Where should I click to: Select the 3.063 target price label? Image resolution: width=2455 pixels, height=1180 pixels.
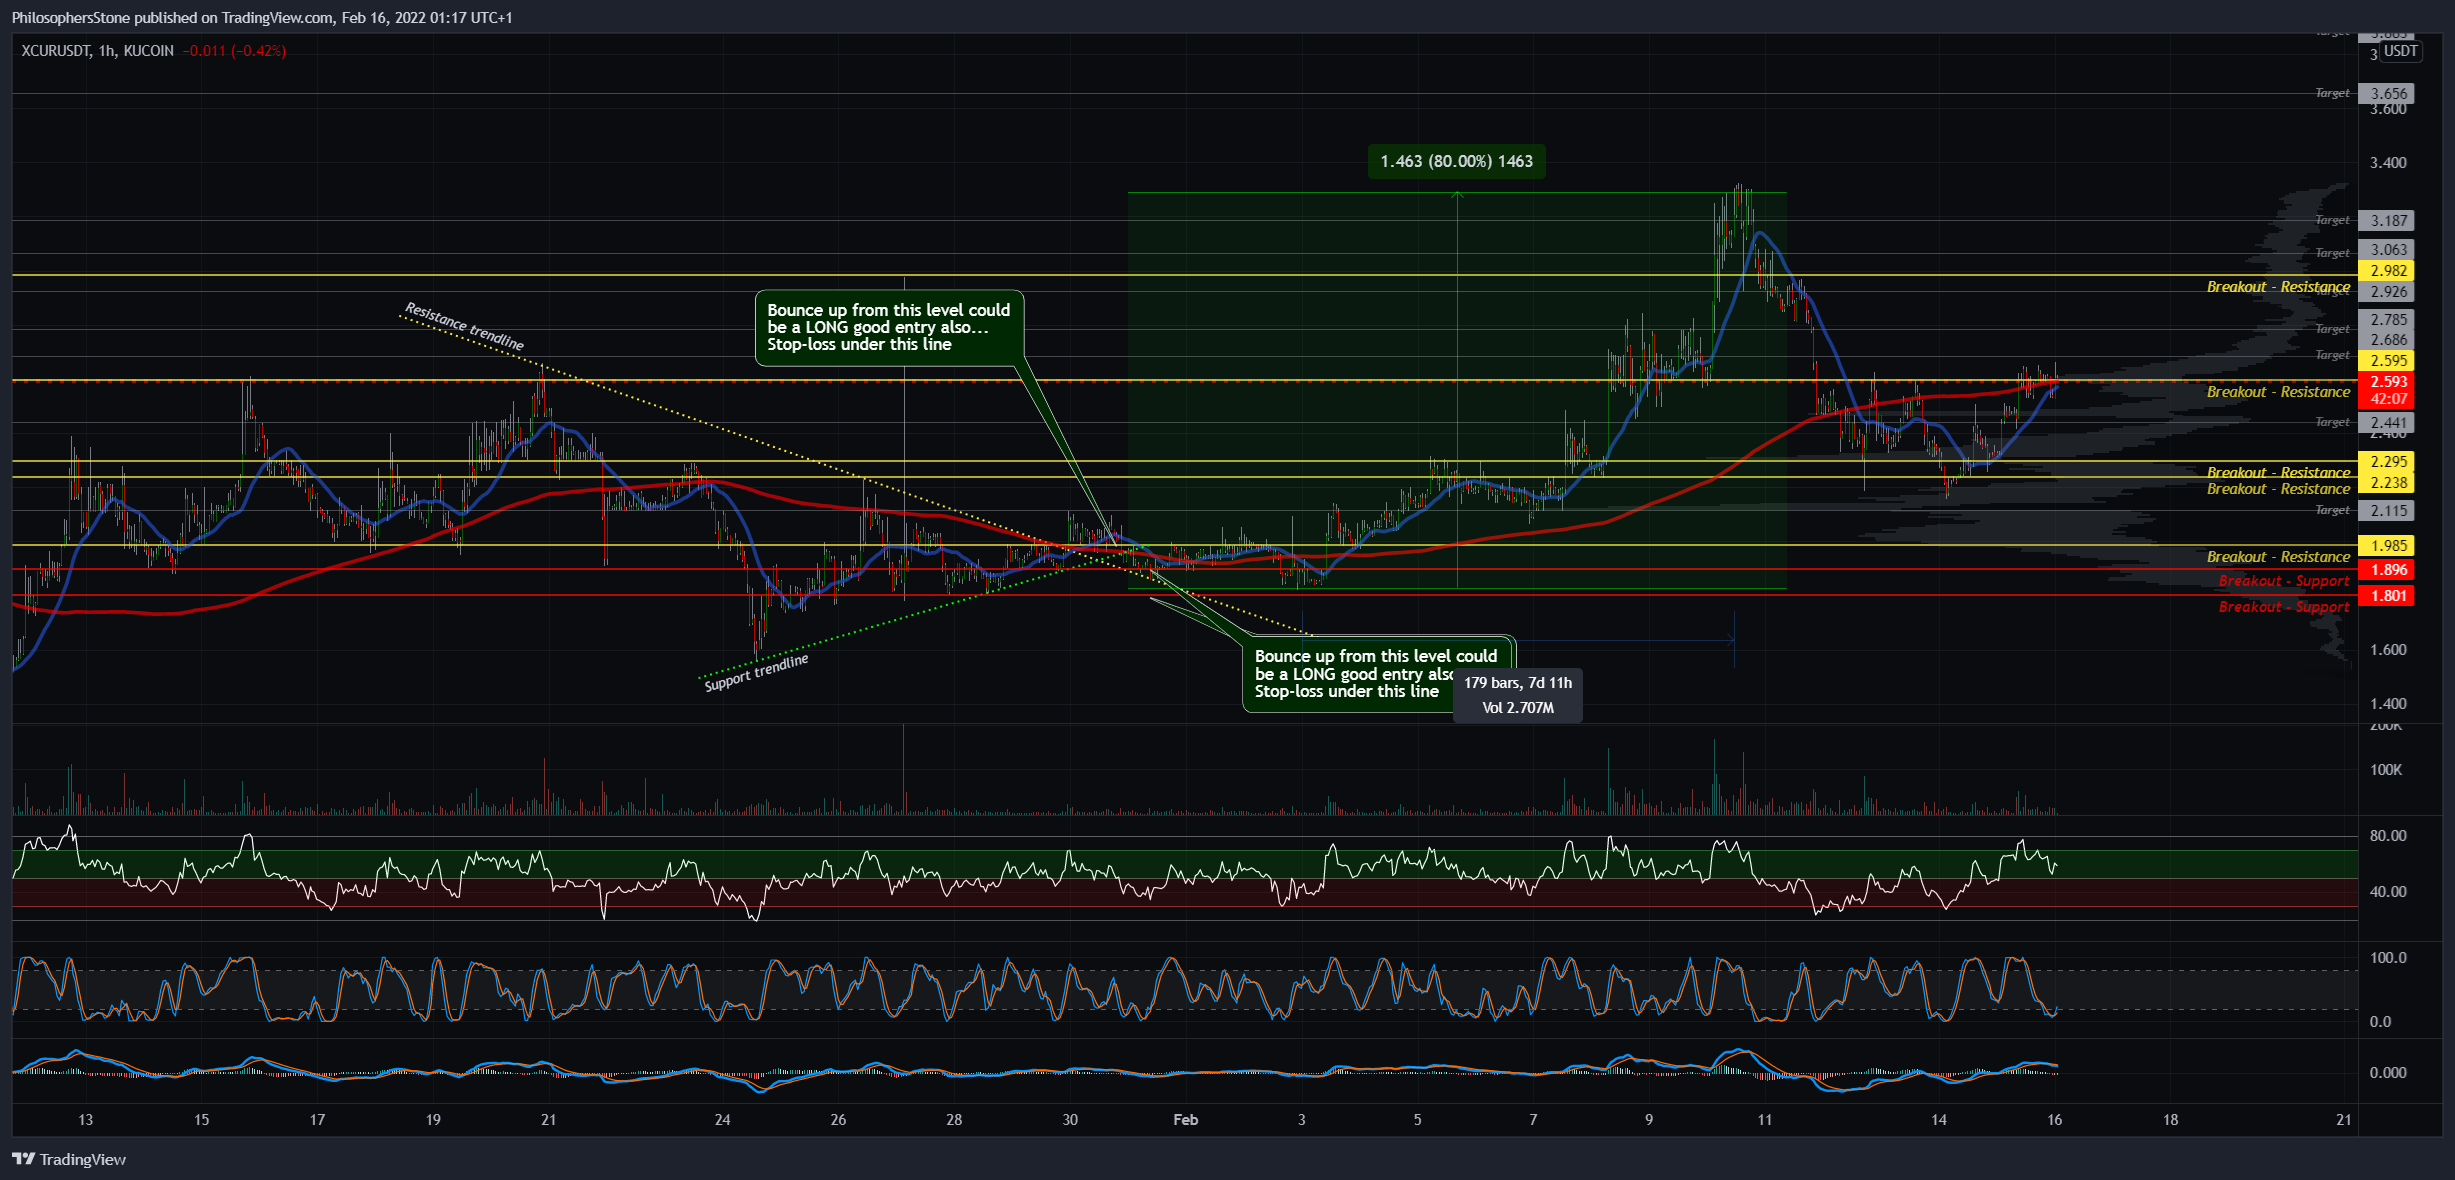(x=2386, y=250)
